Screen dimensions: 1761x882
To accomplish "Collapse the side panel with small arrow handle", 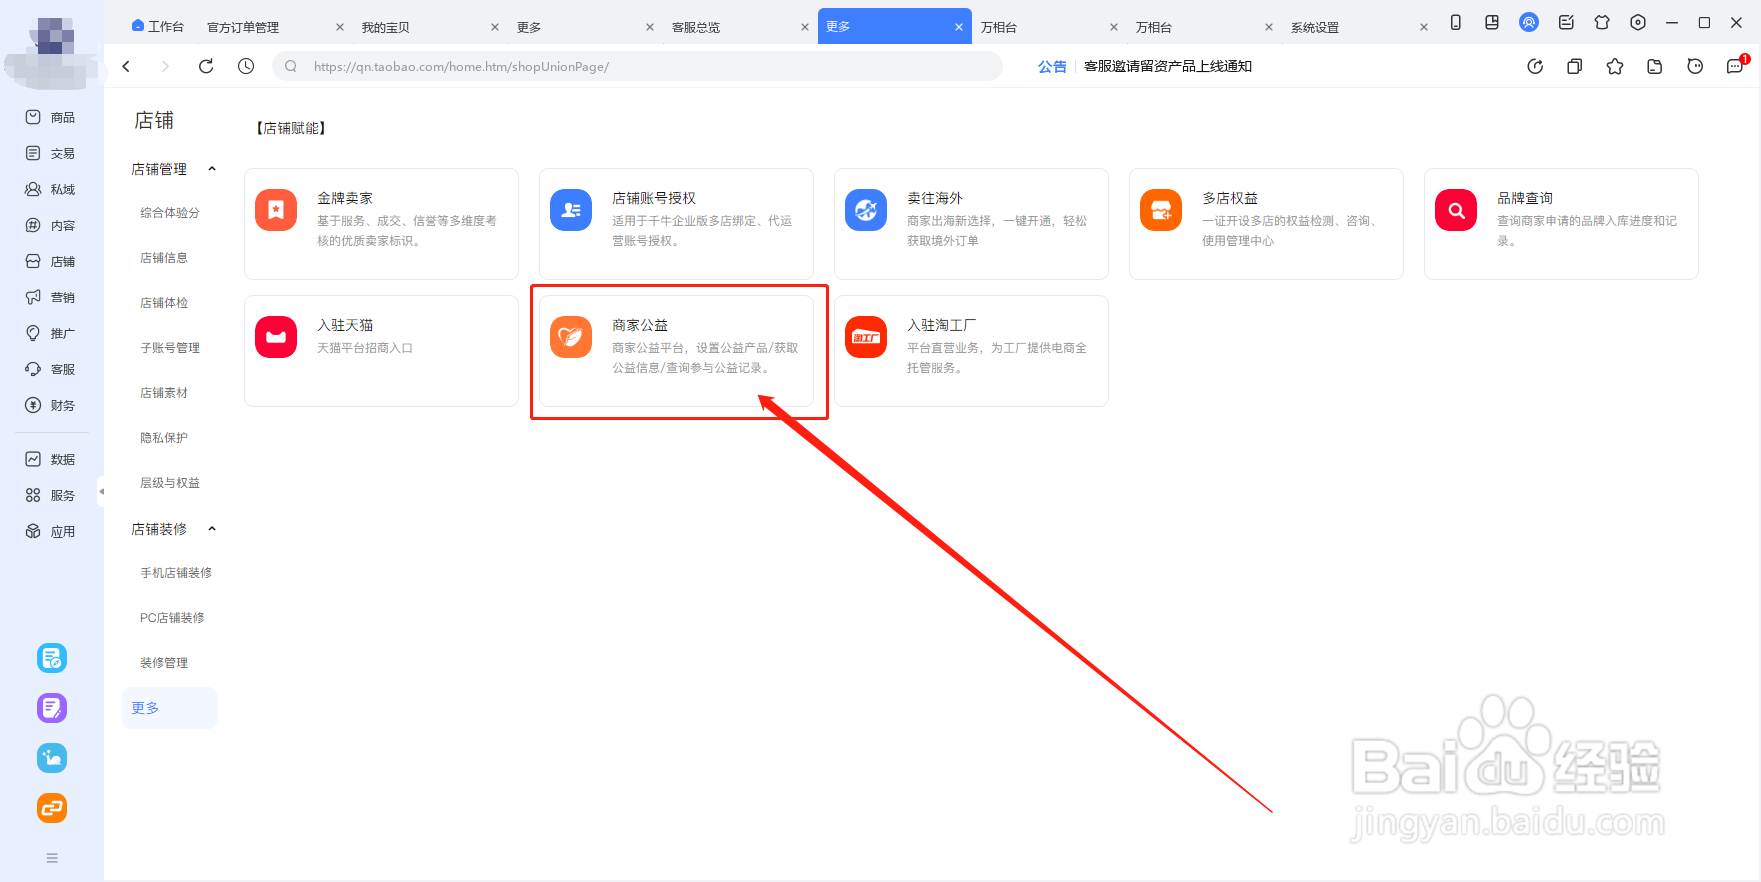I will point(101,491).
